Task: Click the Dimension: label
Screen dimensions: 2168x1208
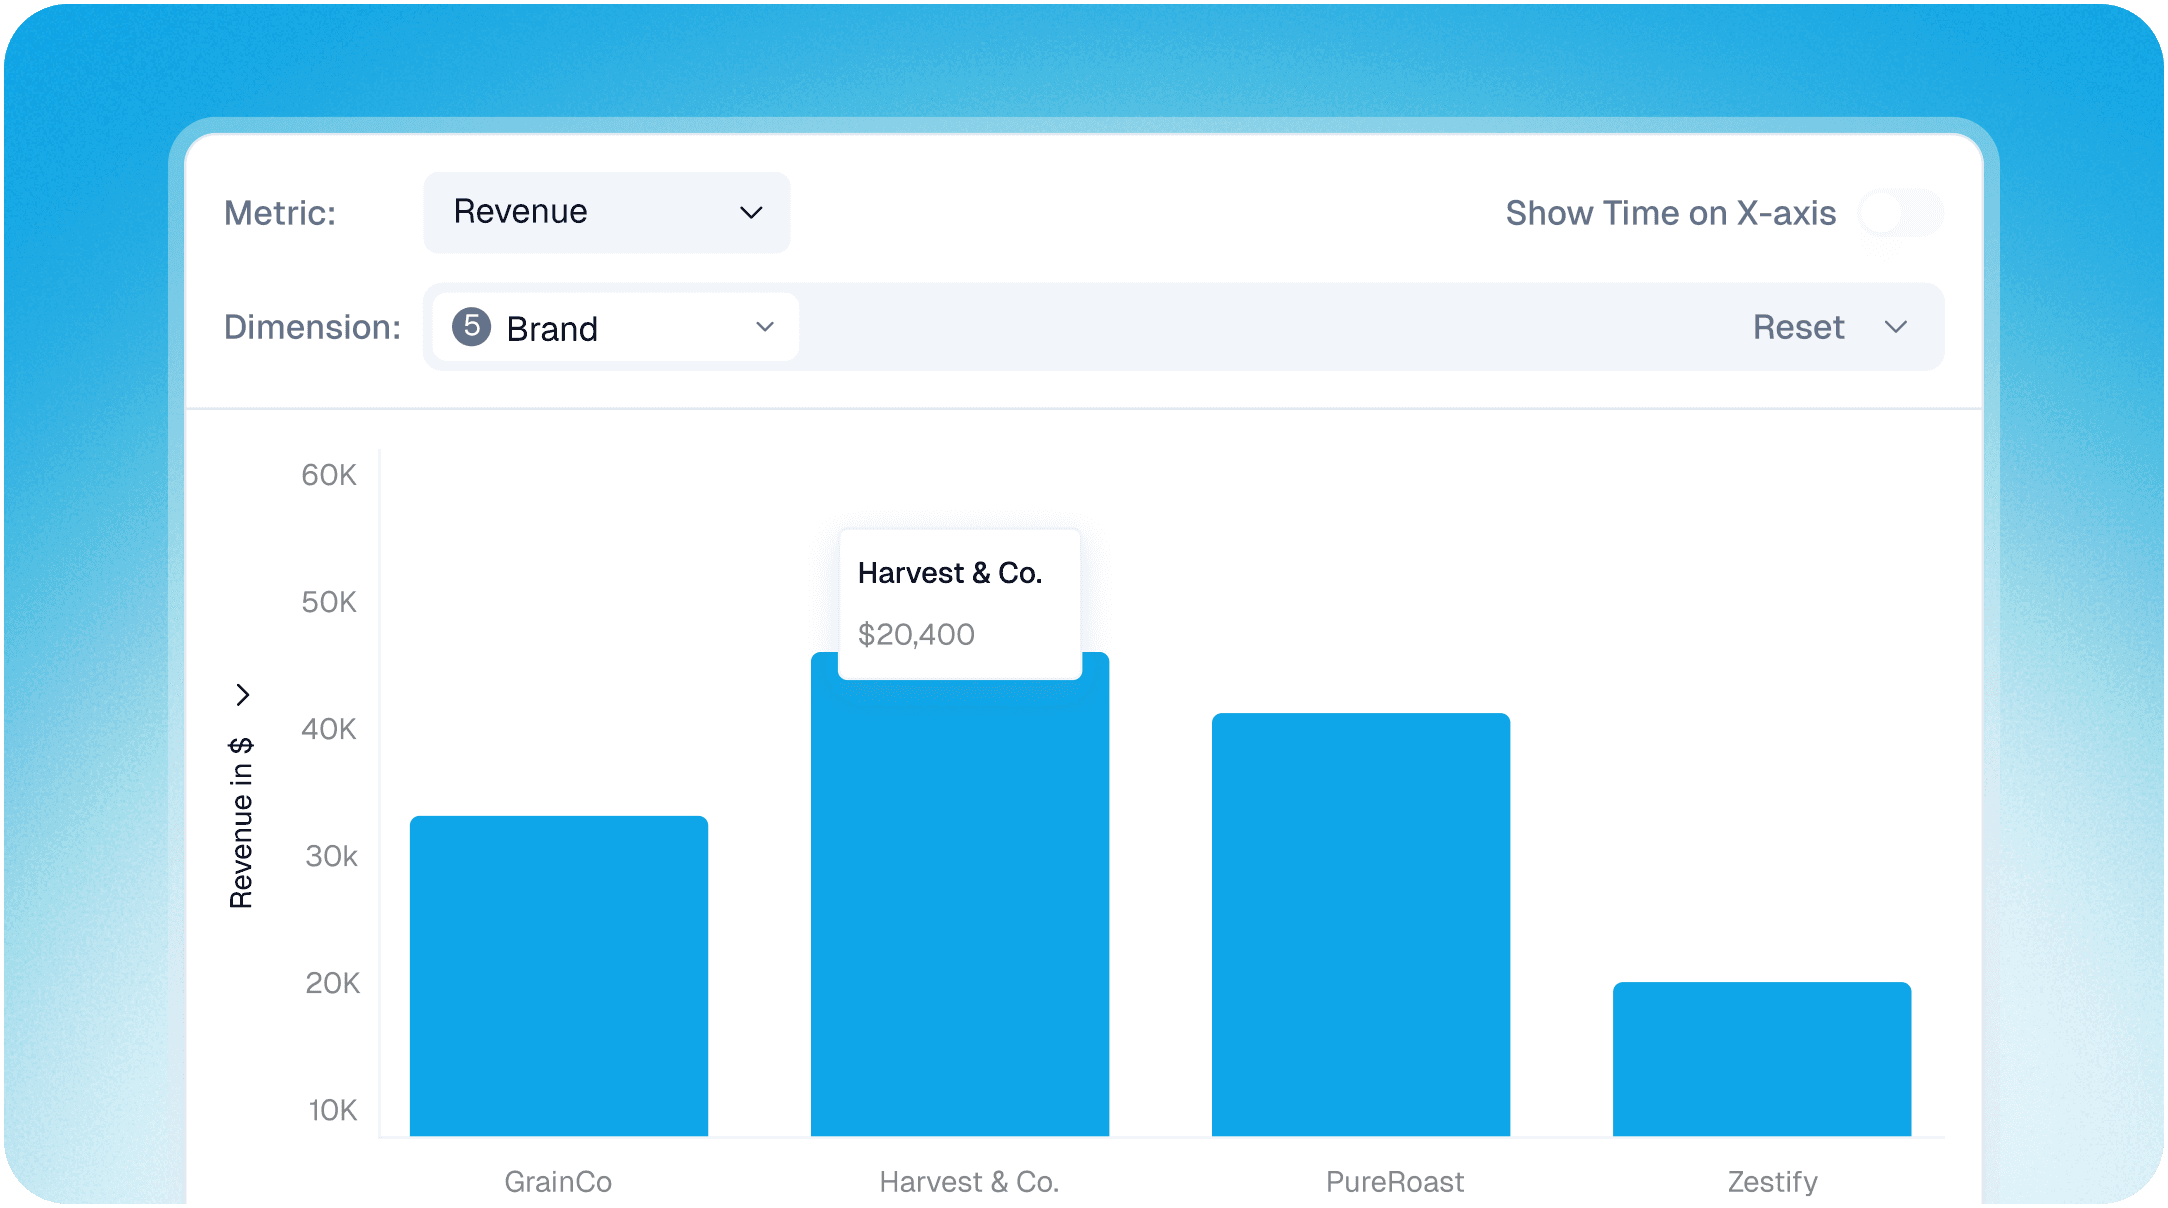Action: 312,327
